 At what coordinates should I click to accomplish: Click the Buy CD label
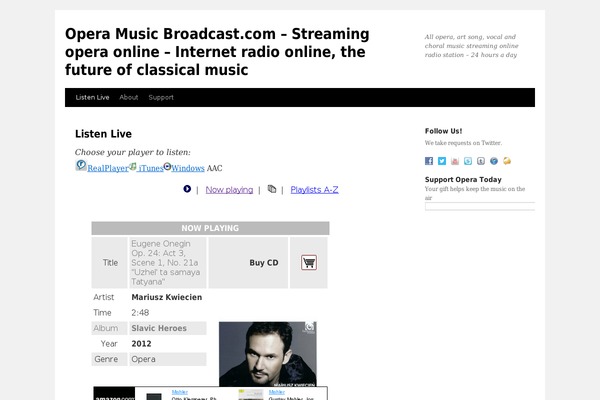coord(264,263)
